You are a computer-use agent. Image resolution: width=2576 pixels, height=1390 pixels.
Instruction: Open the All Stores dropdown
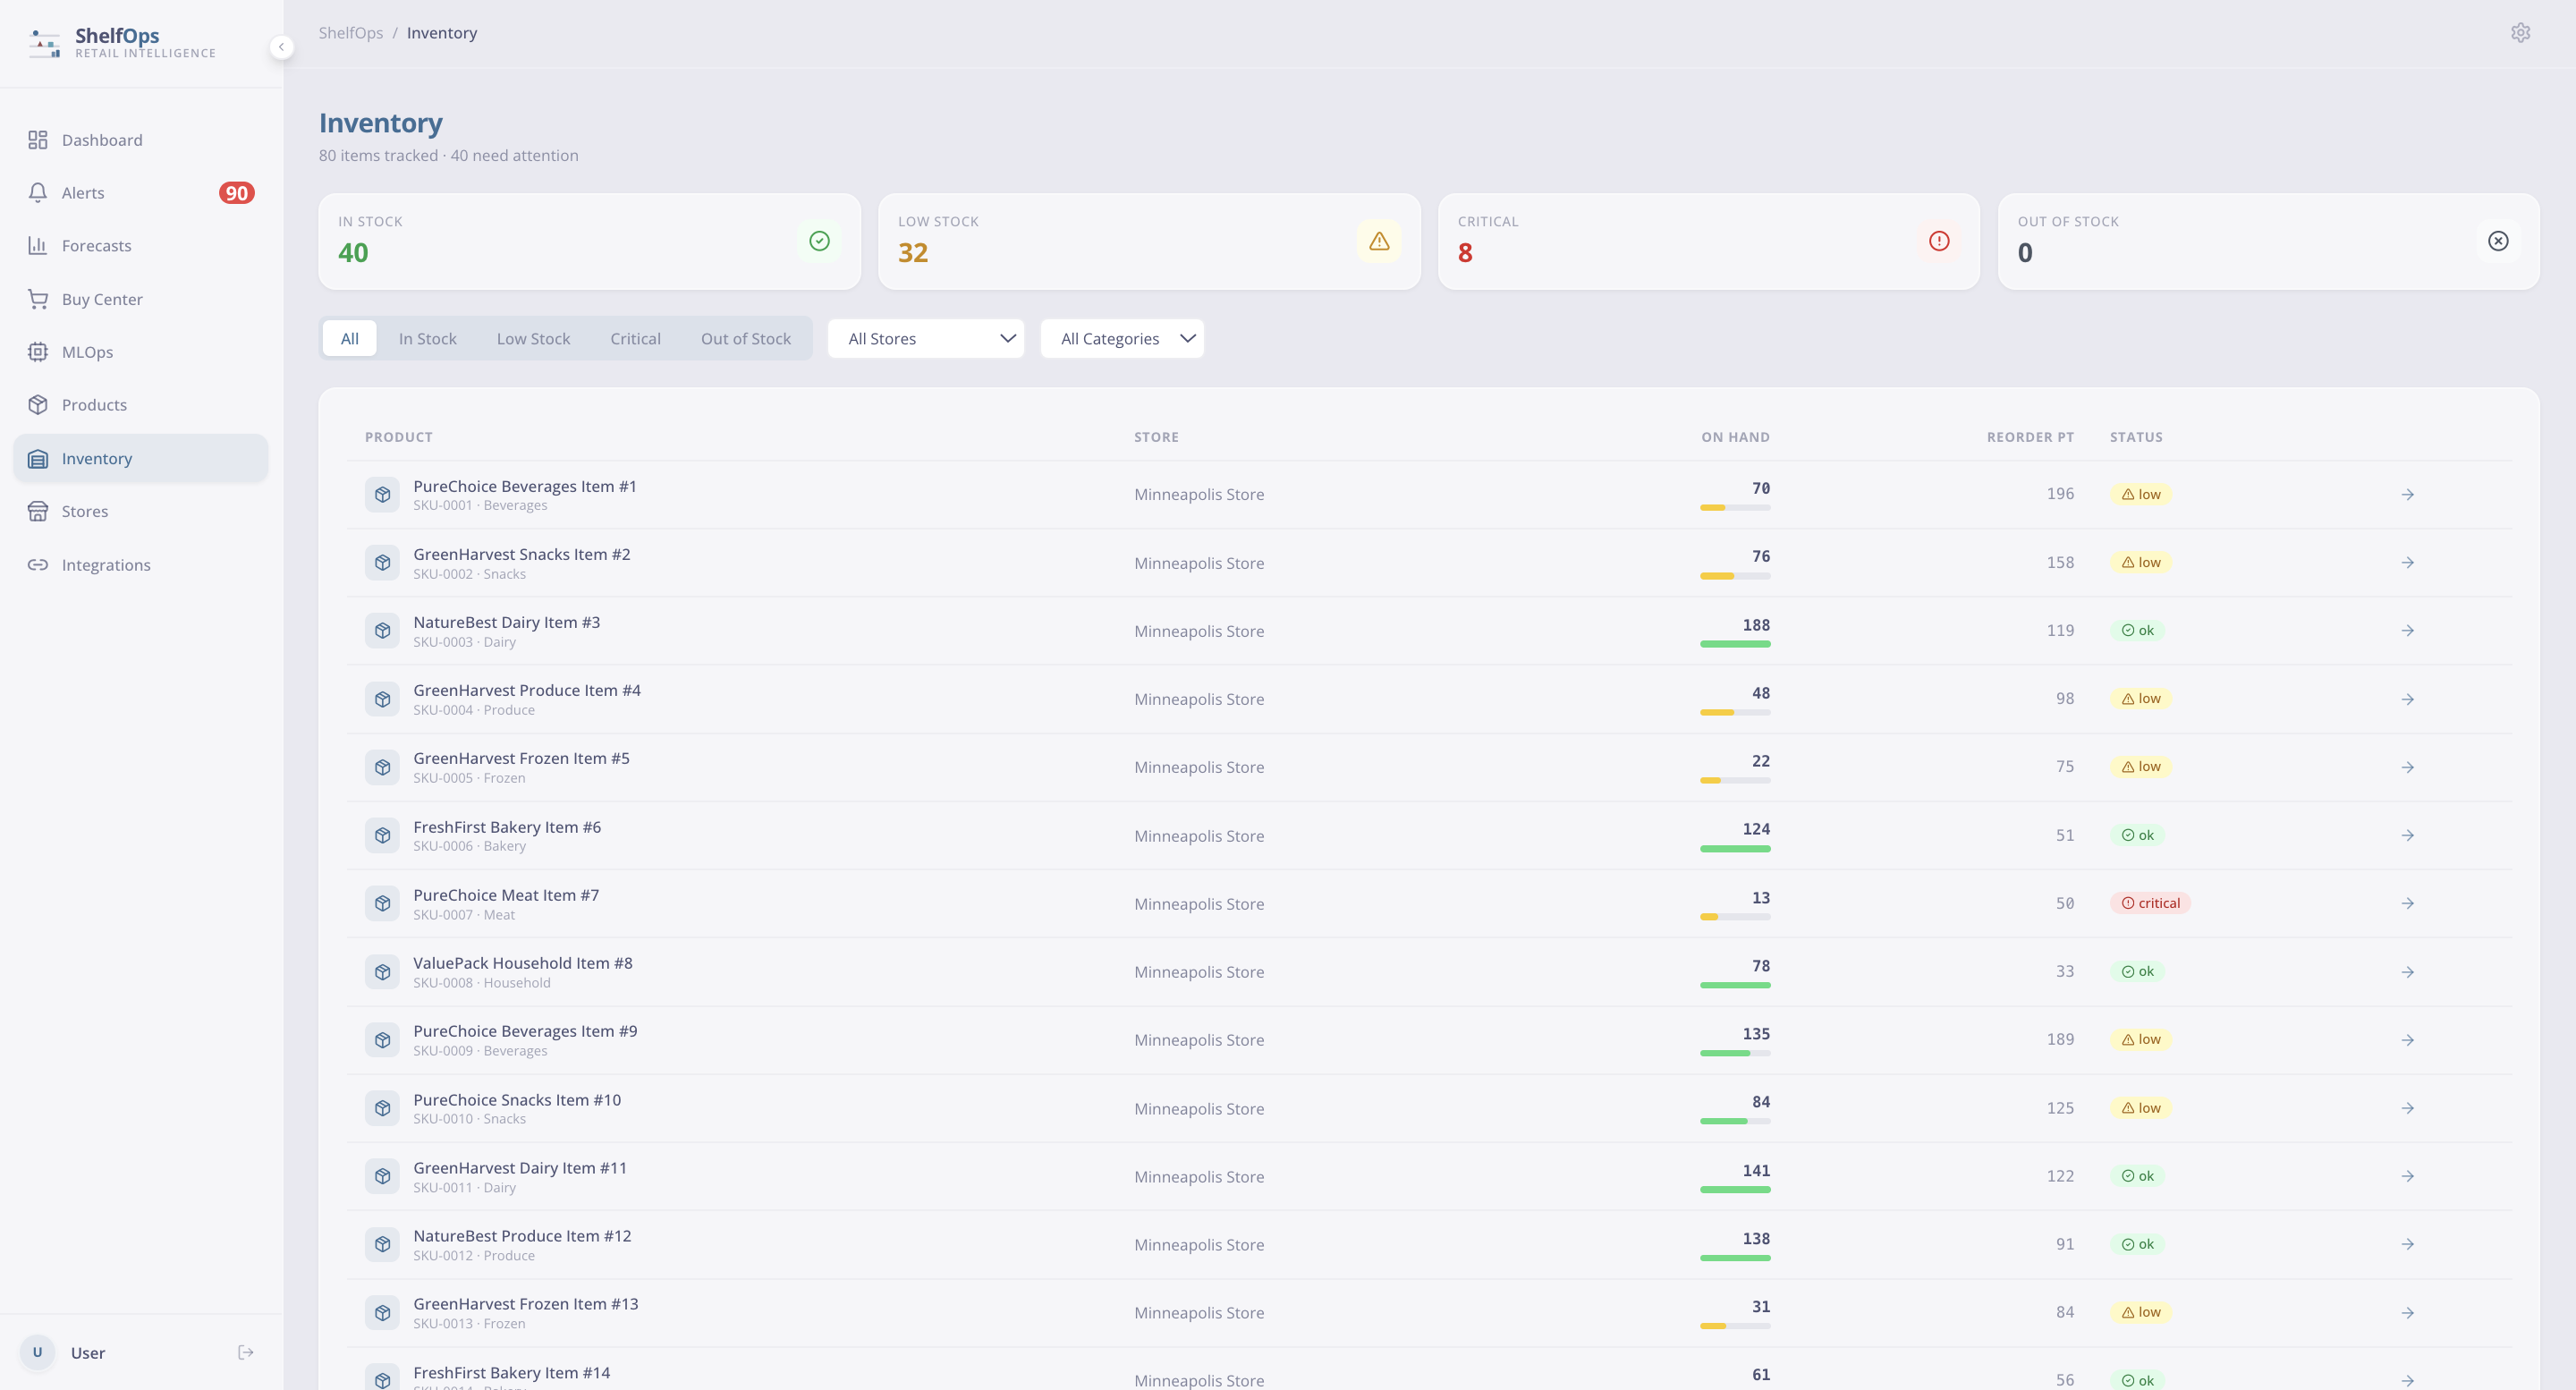tap(925, 338)
